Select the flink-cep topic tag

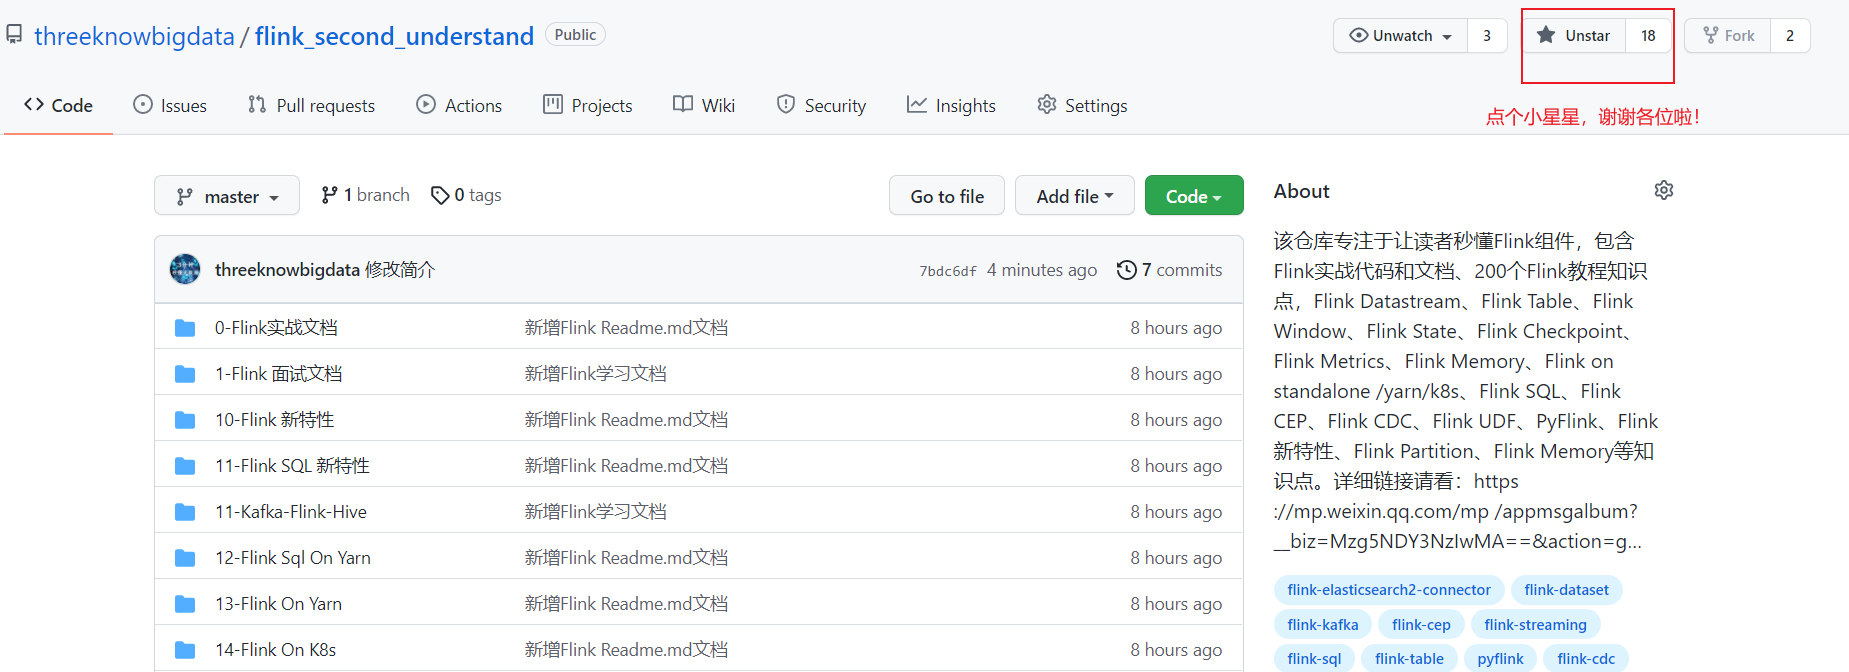(1421, 625)
